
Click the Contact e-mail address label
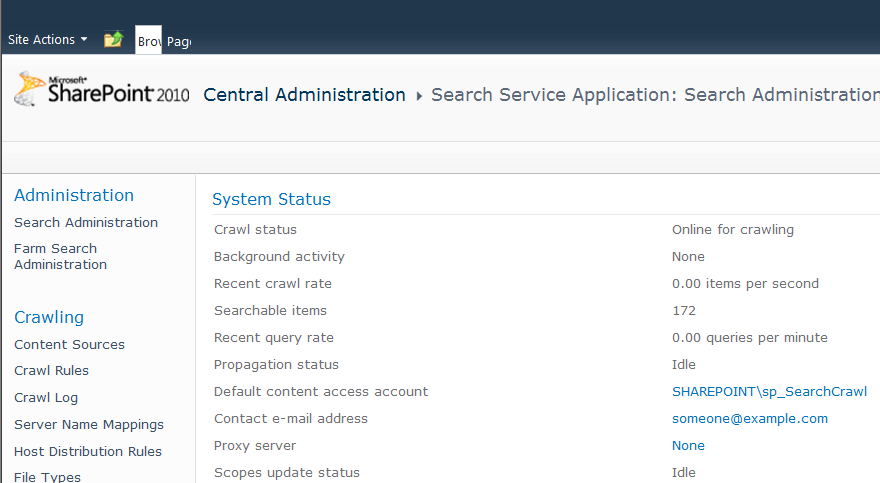tap(291, 418)
